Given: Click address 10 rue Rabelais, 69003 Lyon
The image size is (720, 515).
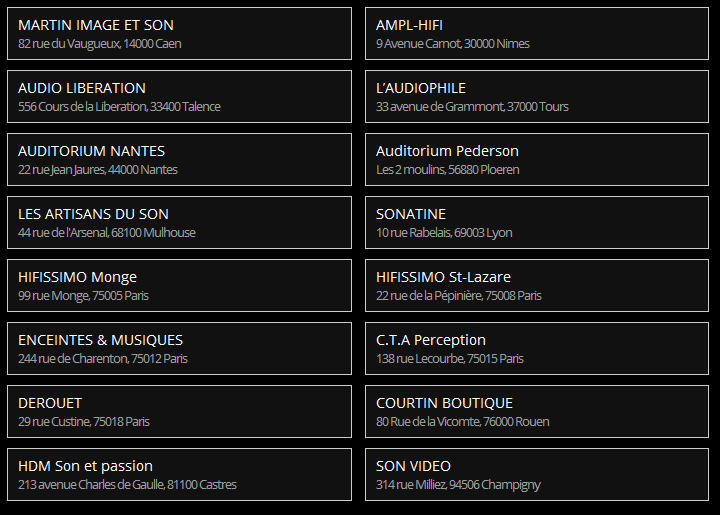Looking at the screenshot, I should (444, 233).
